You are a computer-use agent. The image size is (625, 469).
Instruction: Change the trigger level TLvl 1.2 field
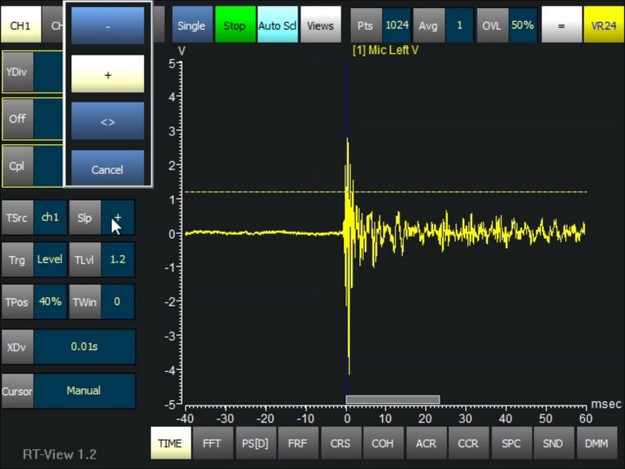coord(118,259)
